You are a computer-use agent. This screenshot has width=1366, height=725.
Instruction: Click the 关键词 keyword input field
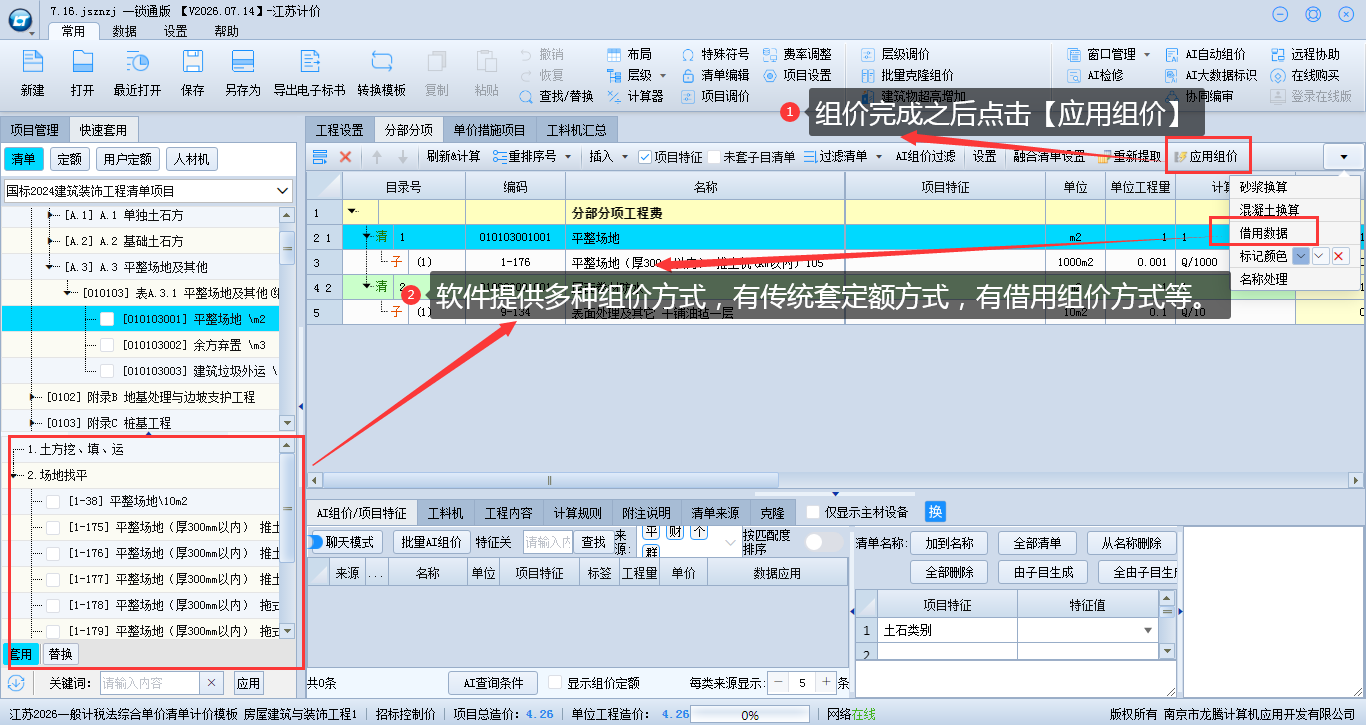tap(149, 684)
